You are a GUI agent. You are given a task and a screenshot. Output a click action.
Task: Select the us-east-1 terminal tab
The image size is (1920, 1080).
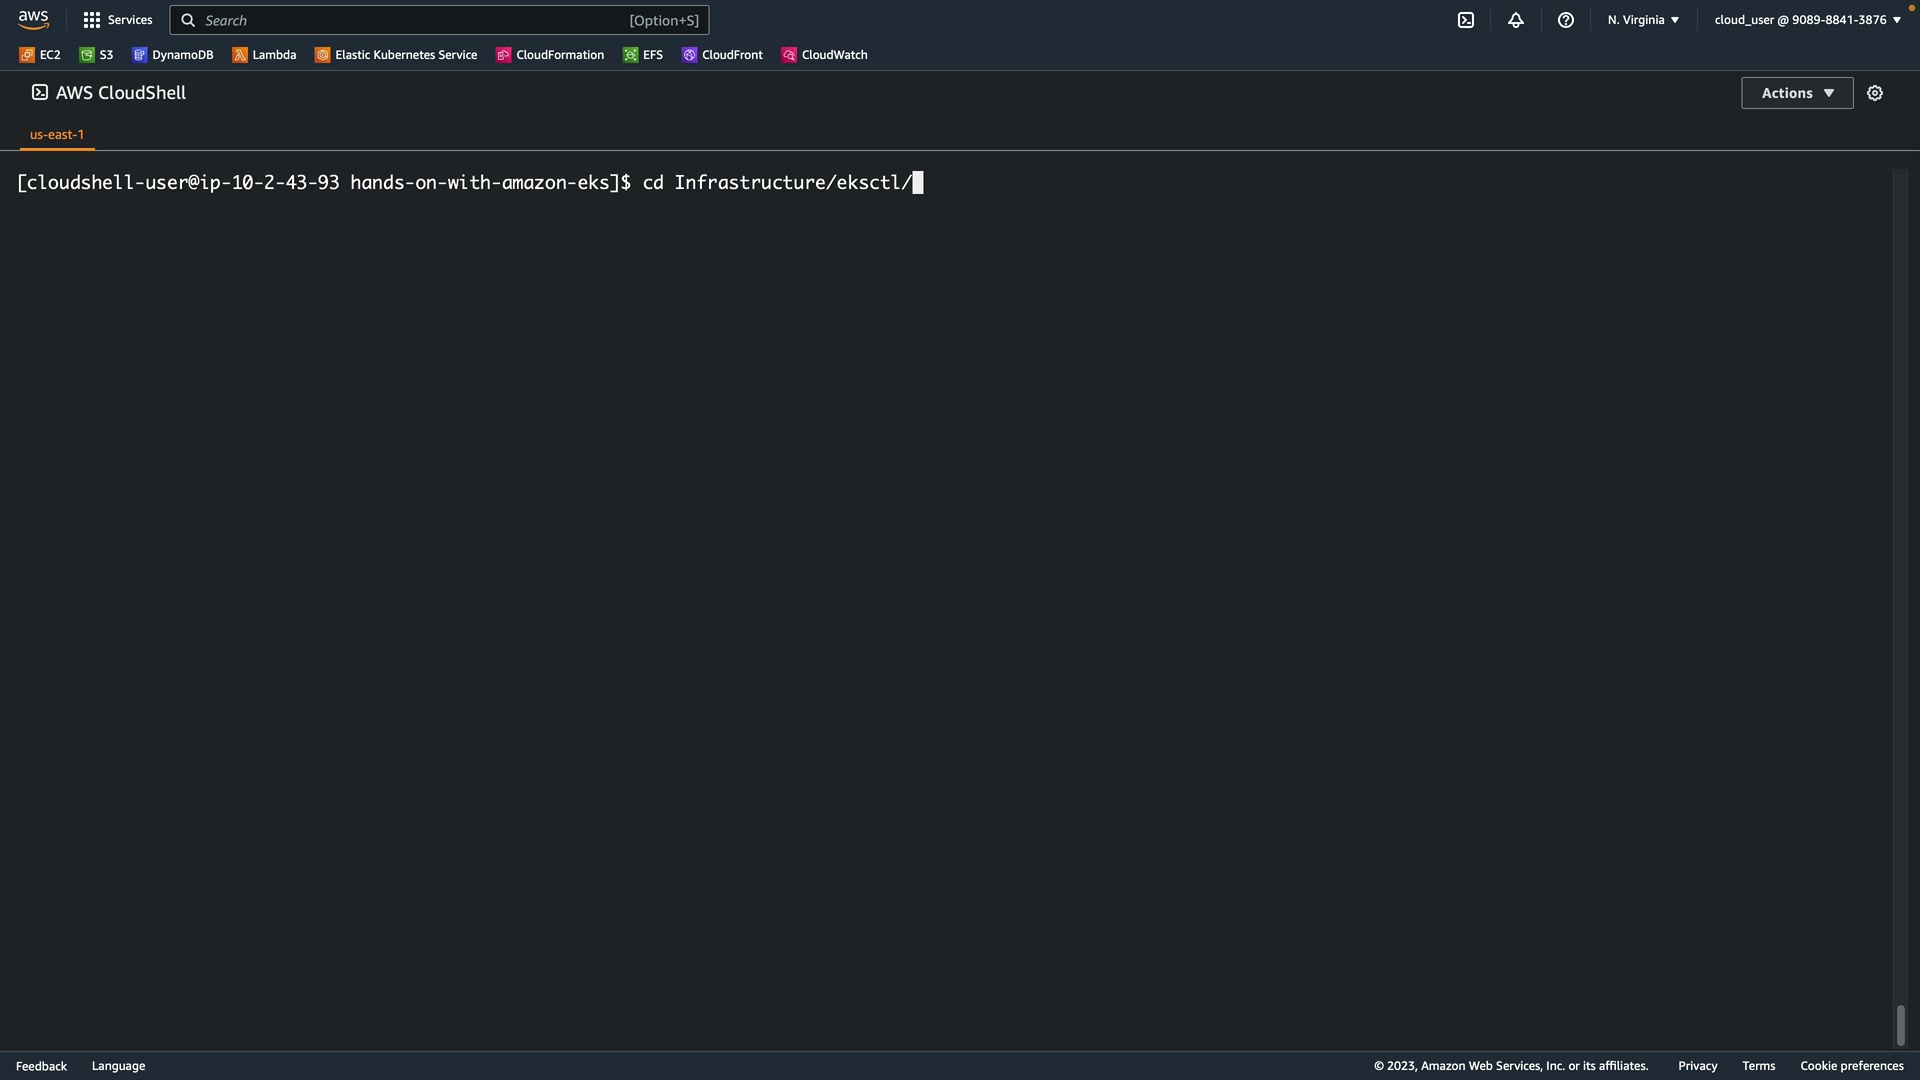57,134
